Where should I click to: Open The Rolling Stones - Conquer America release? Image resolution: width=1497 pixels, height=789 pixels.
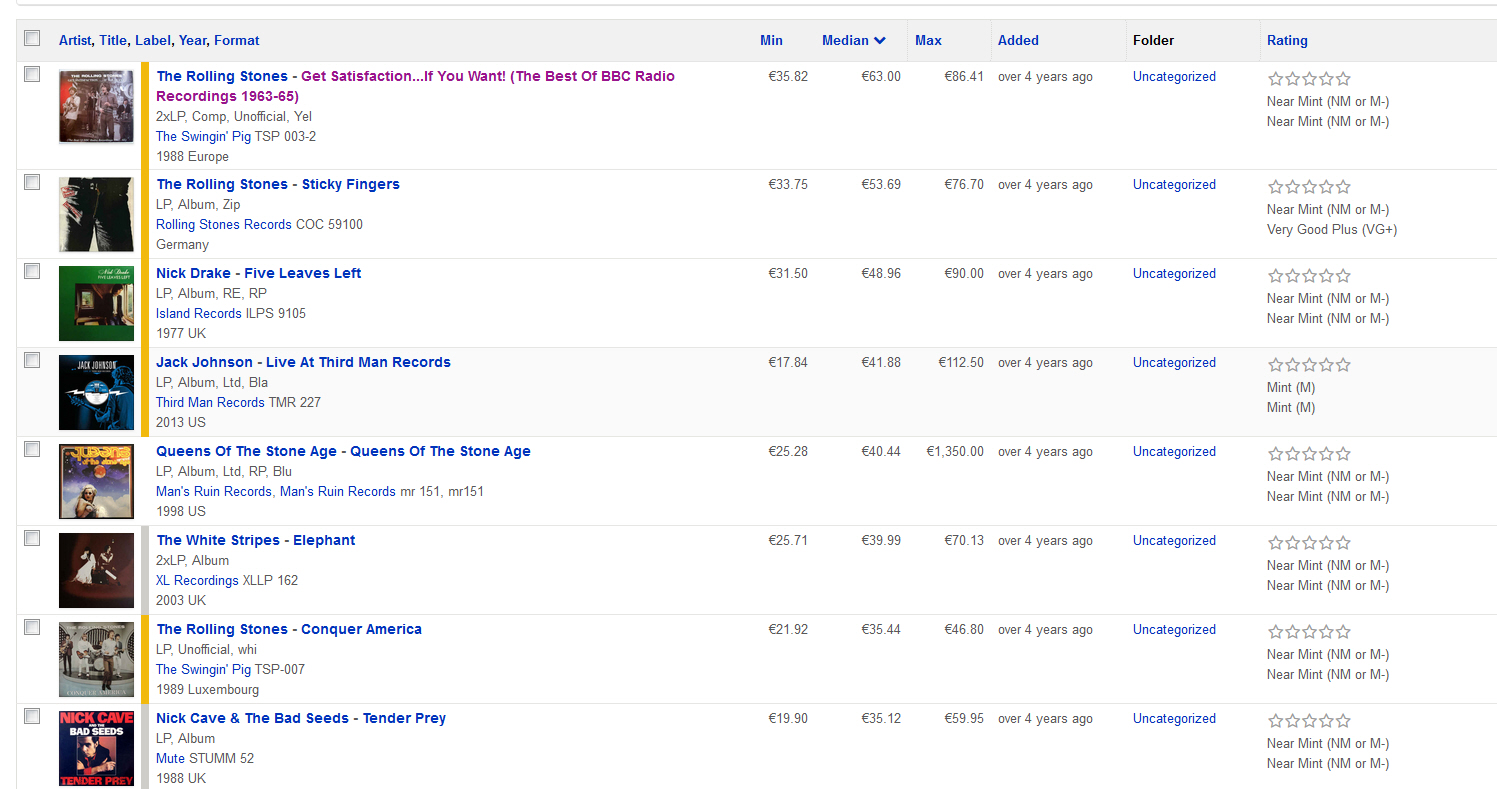point(289,629)
